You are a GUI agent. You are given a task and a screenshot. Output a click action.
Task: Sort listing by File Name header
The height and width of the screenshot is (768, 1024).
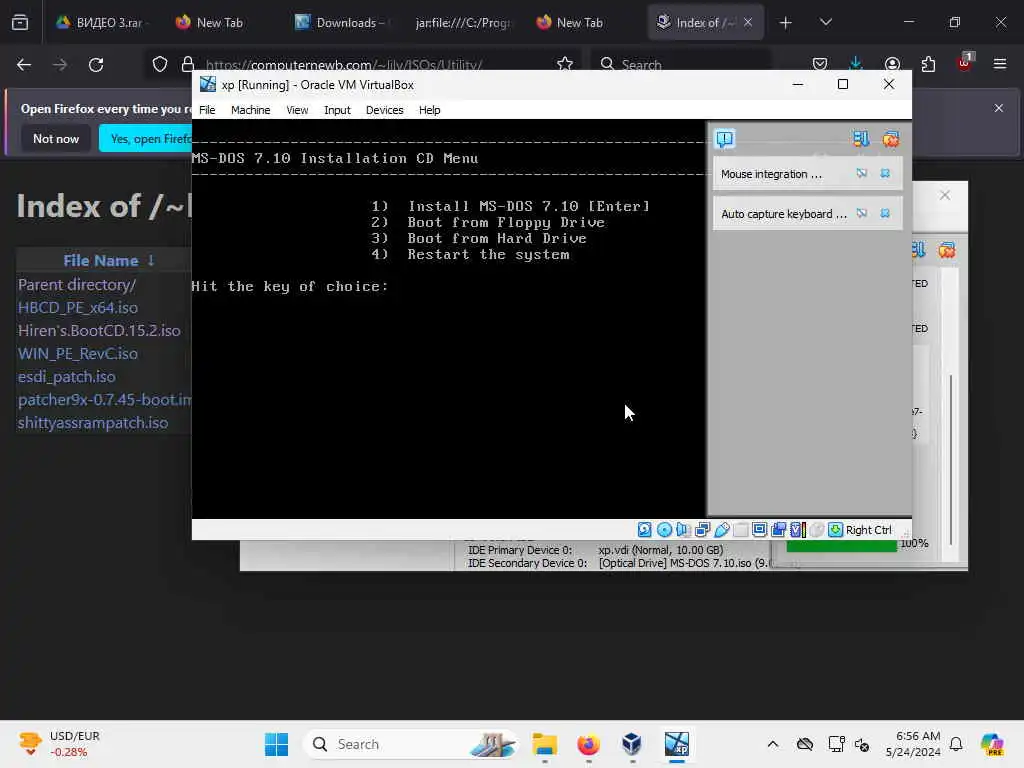tap(108, 260)
